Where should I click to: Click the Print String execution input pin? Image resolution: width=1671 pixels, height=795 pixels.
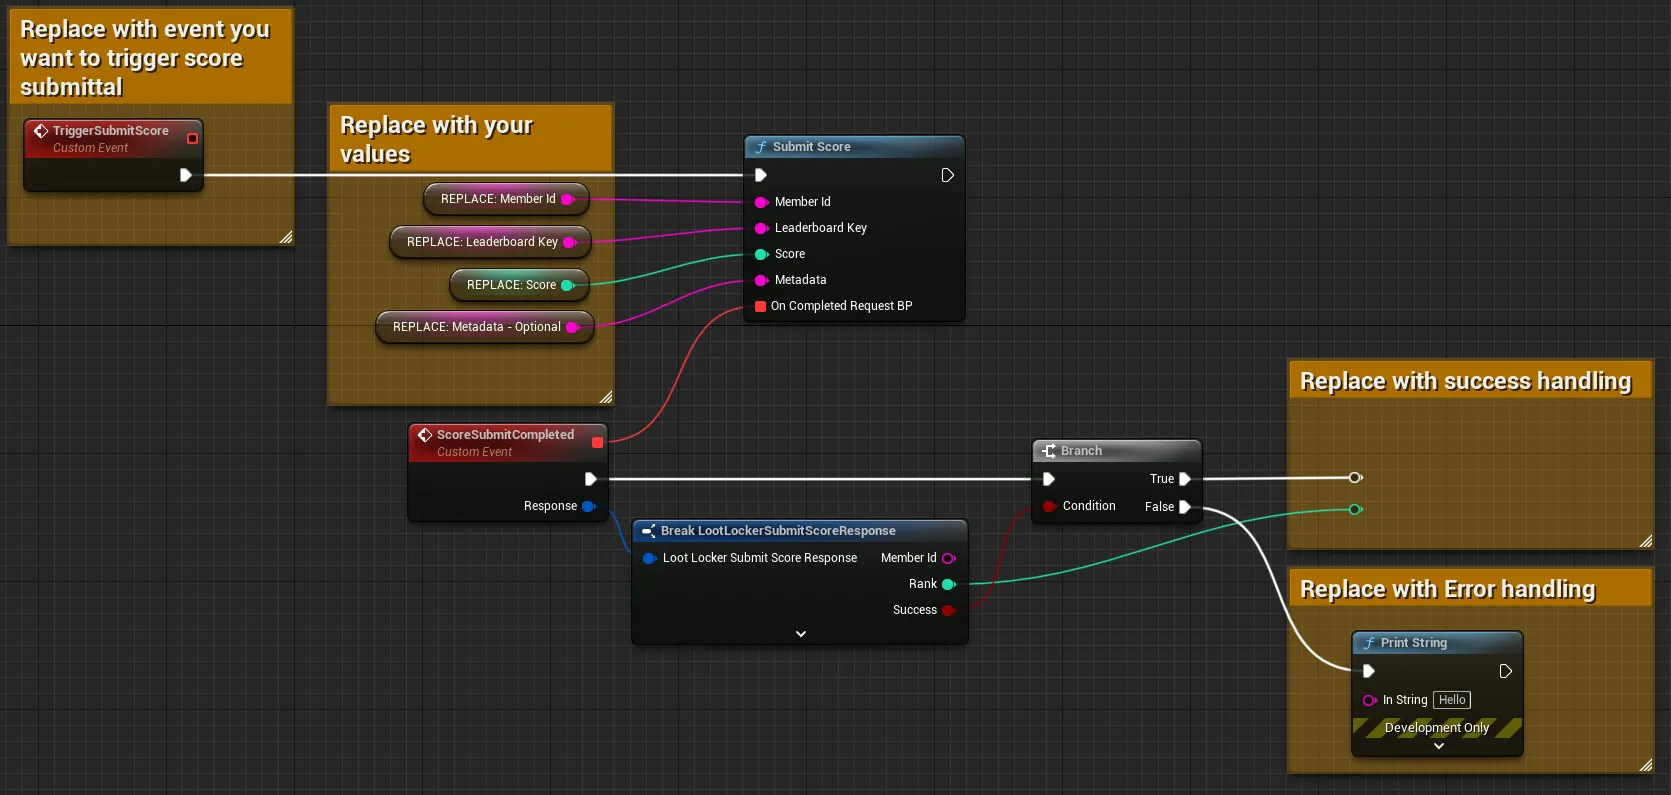pos(1368,671)
